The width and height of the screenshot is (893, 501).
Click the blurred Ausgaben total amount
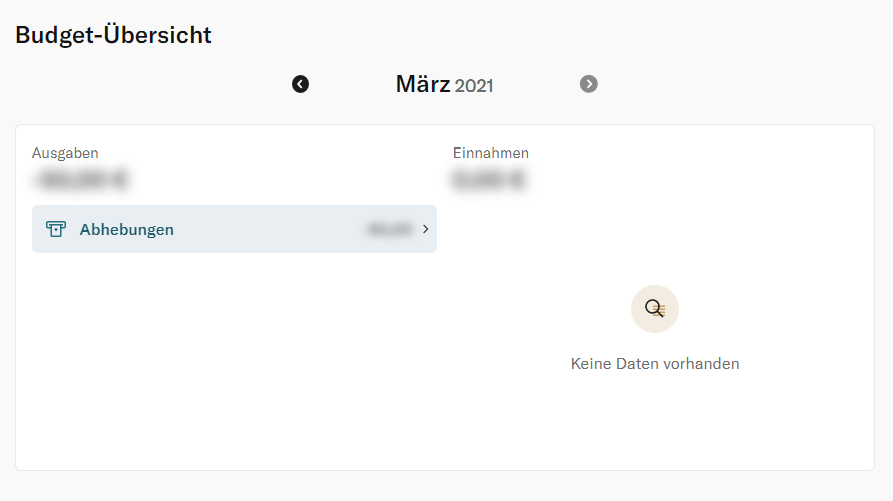pos(80,179)
